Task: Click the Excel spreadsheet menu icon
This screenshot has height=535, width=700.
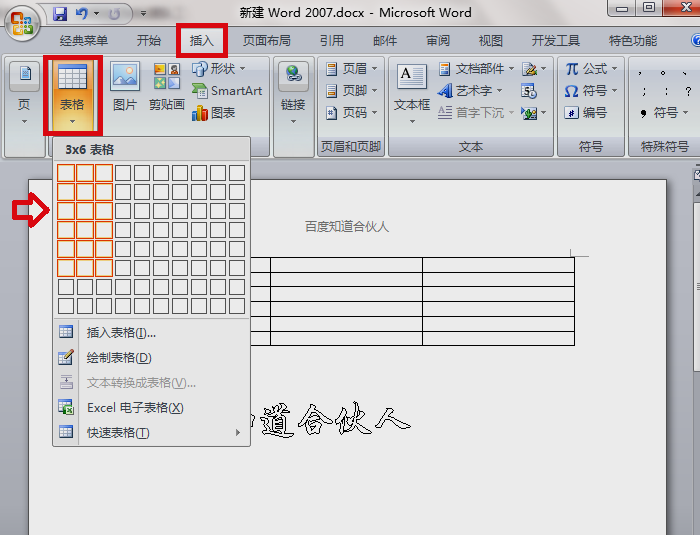Action: click(66, 406)
